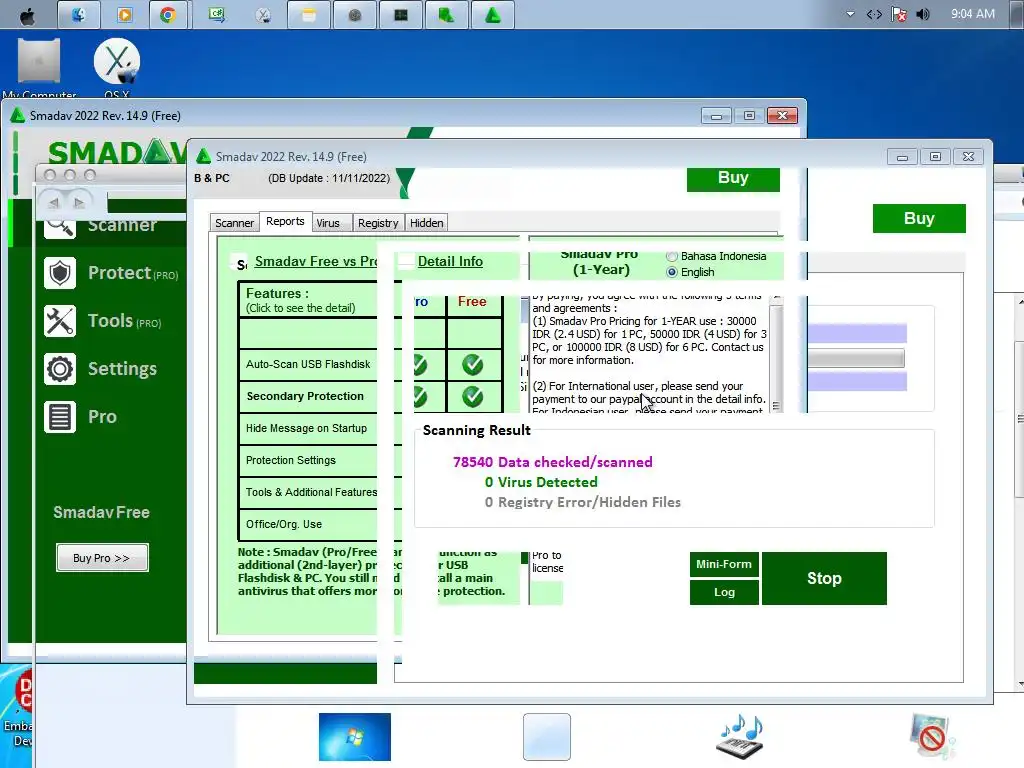Click the Hide Message on Startup row
This screenshot has width=1024, height=768.
coord(308,428)
